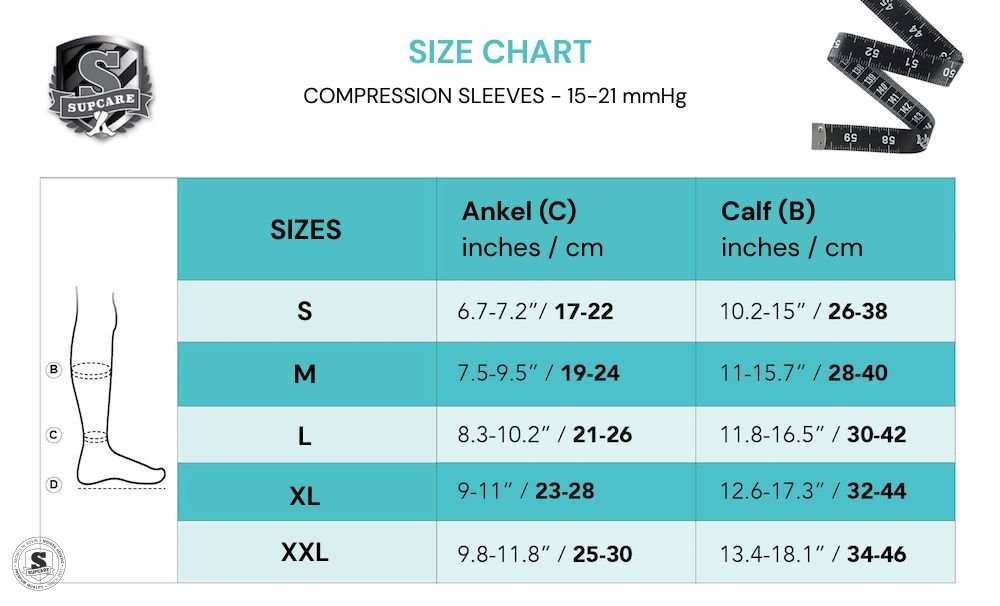Click the circled B calf marker
Viewport: 1000px width, 606px height.
[x=54, y=370]
